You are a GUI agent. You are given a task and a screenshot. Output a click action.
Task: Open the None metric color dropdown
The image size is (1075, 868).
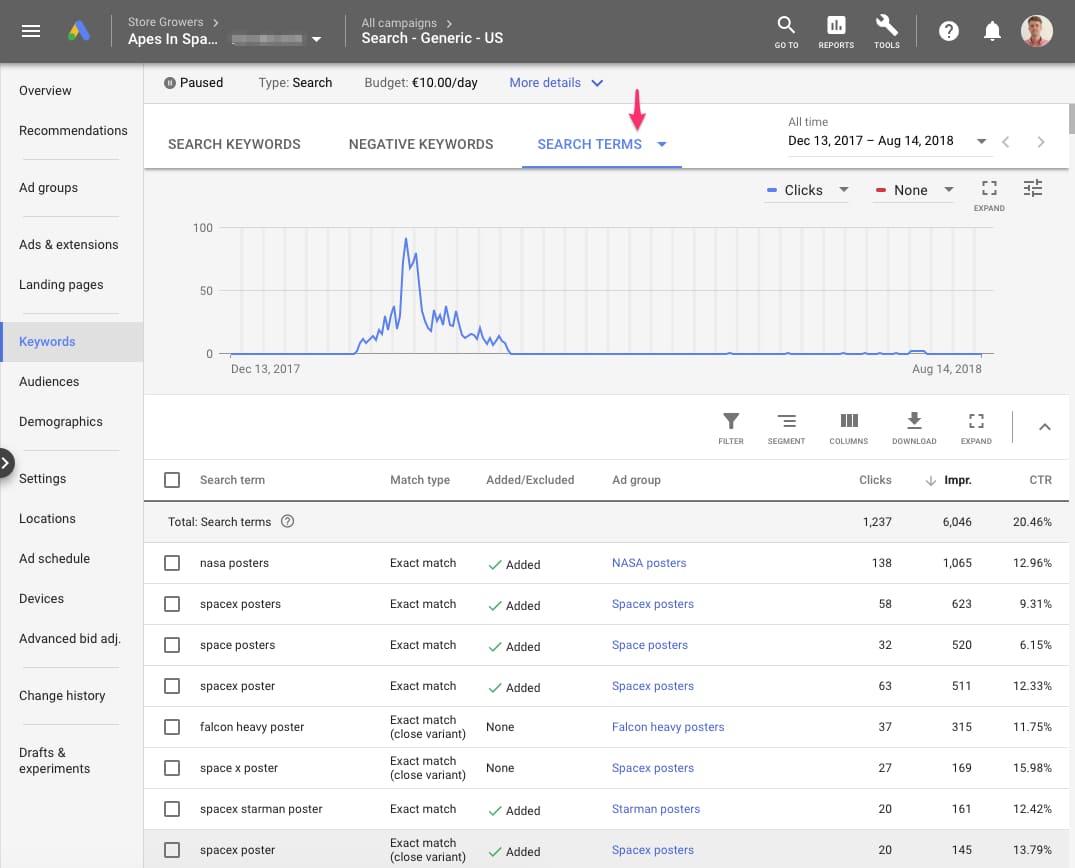coord(914,190)
